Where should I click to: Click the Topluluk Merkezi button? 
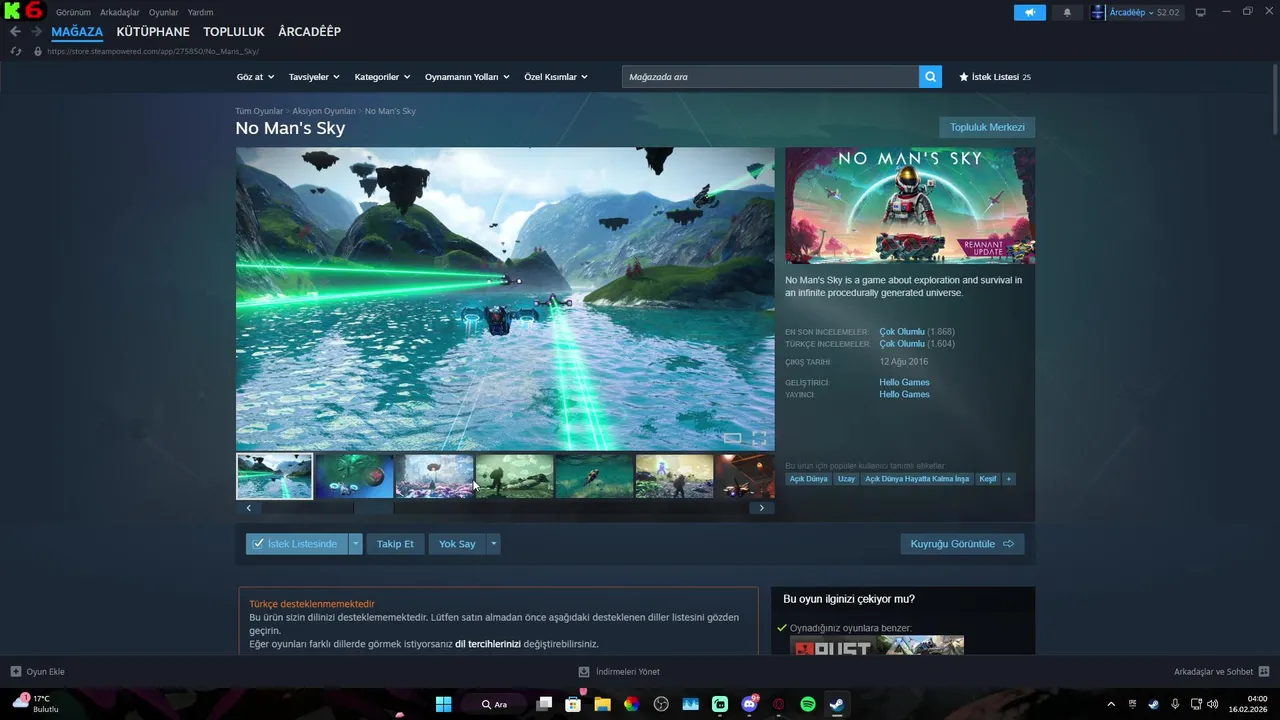(987, 127)
